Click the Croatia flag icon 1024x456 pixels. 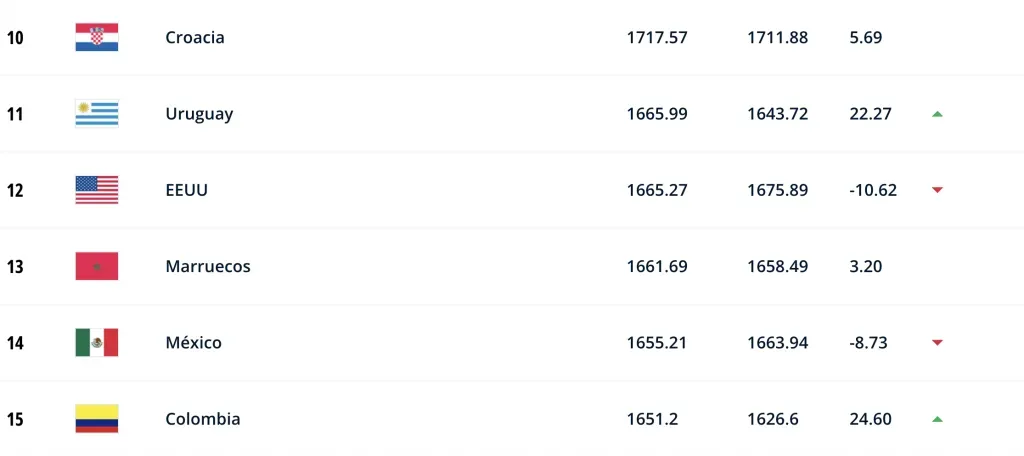coord(97,38)
